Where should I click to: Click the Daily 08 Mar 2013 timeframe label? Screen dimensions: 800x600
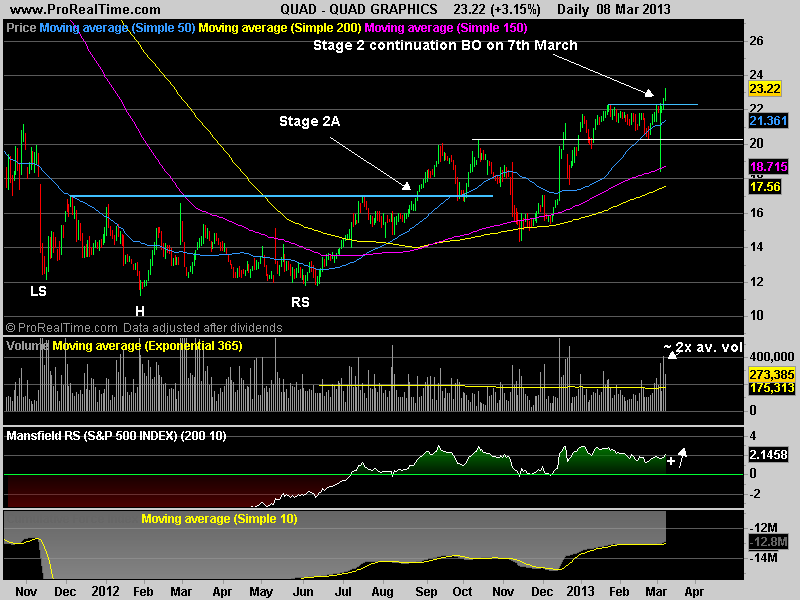coord(613,9)
